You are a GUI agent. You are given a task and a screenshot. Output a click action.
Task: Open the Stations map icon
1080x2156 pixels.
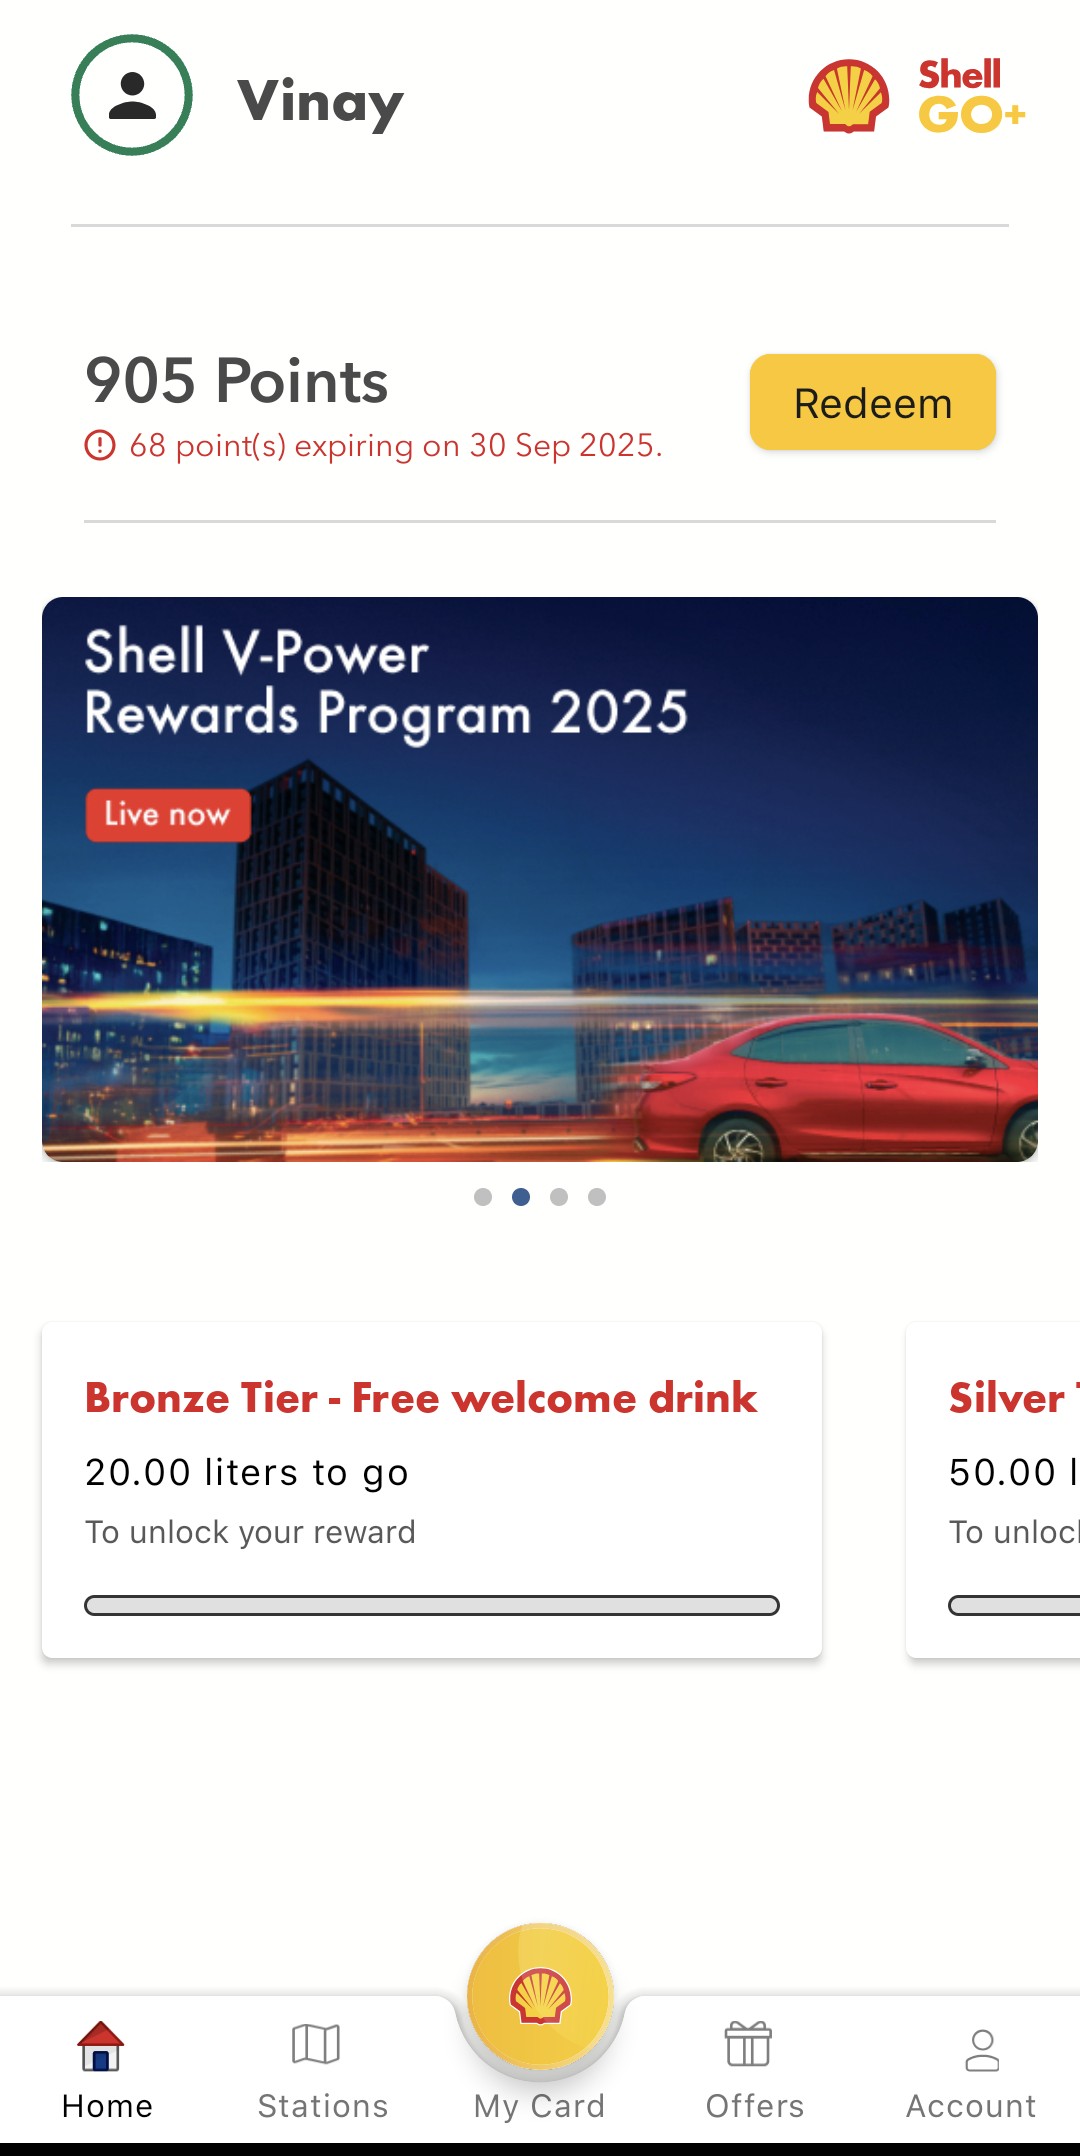pyautogui.click(x=316, y=2045)
